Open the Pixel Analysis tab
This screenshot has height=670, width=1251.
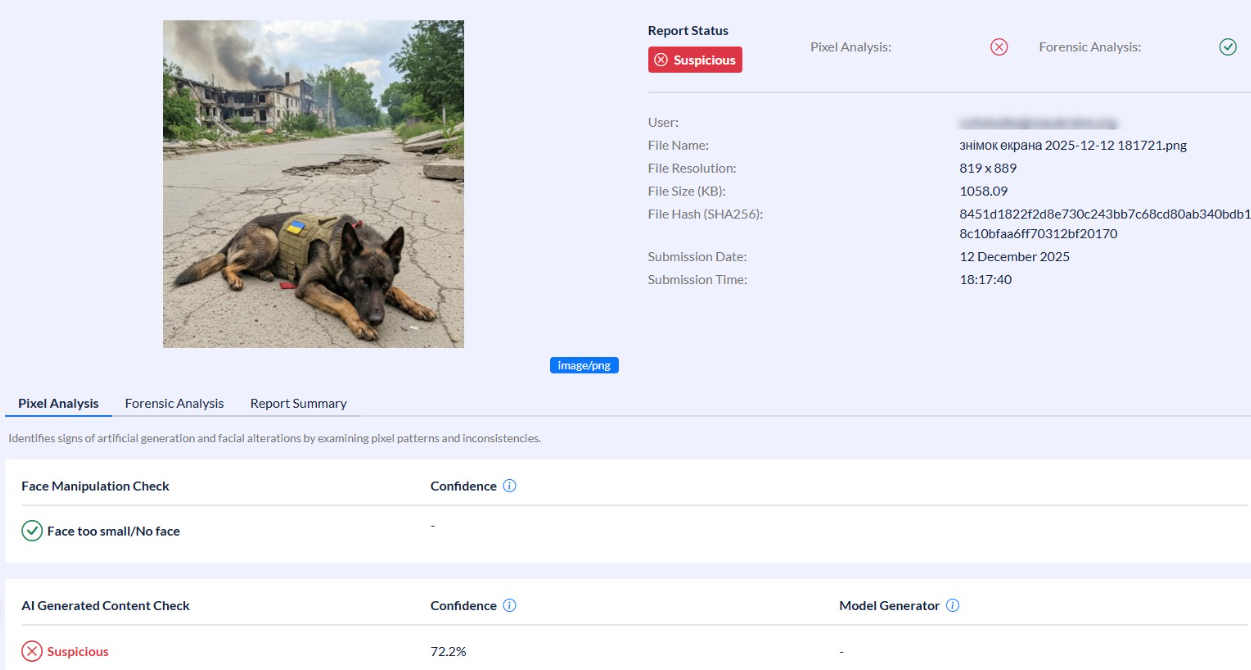click(58, 404)
